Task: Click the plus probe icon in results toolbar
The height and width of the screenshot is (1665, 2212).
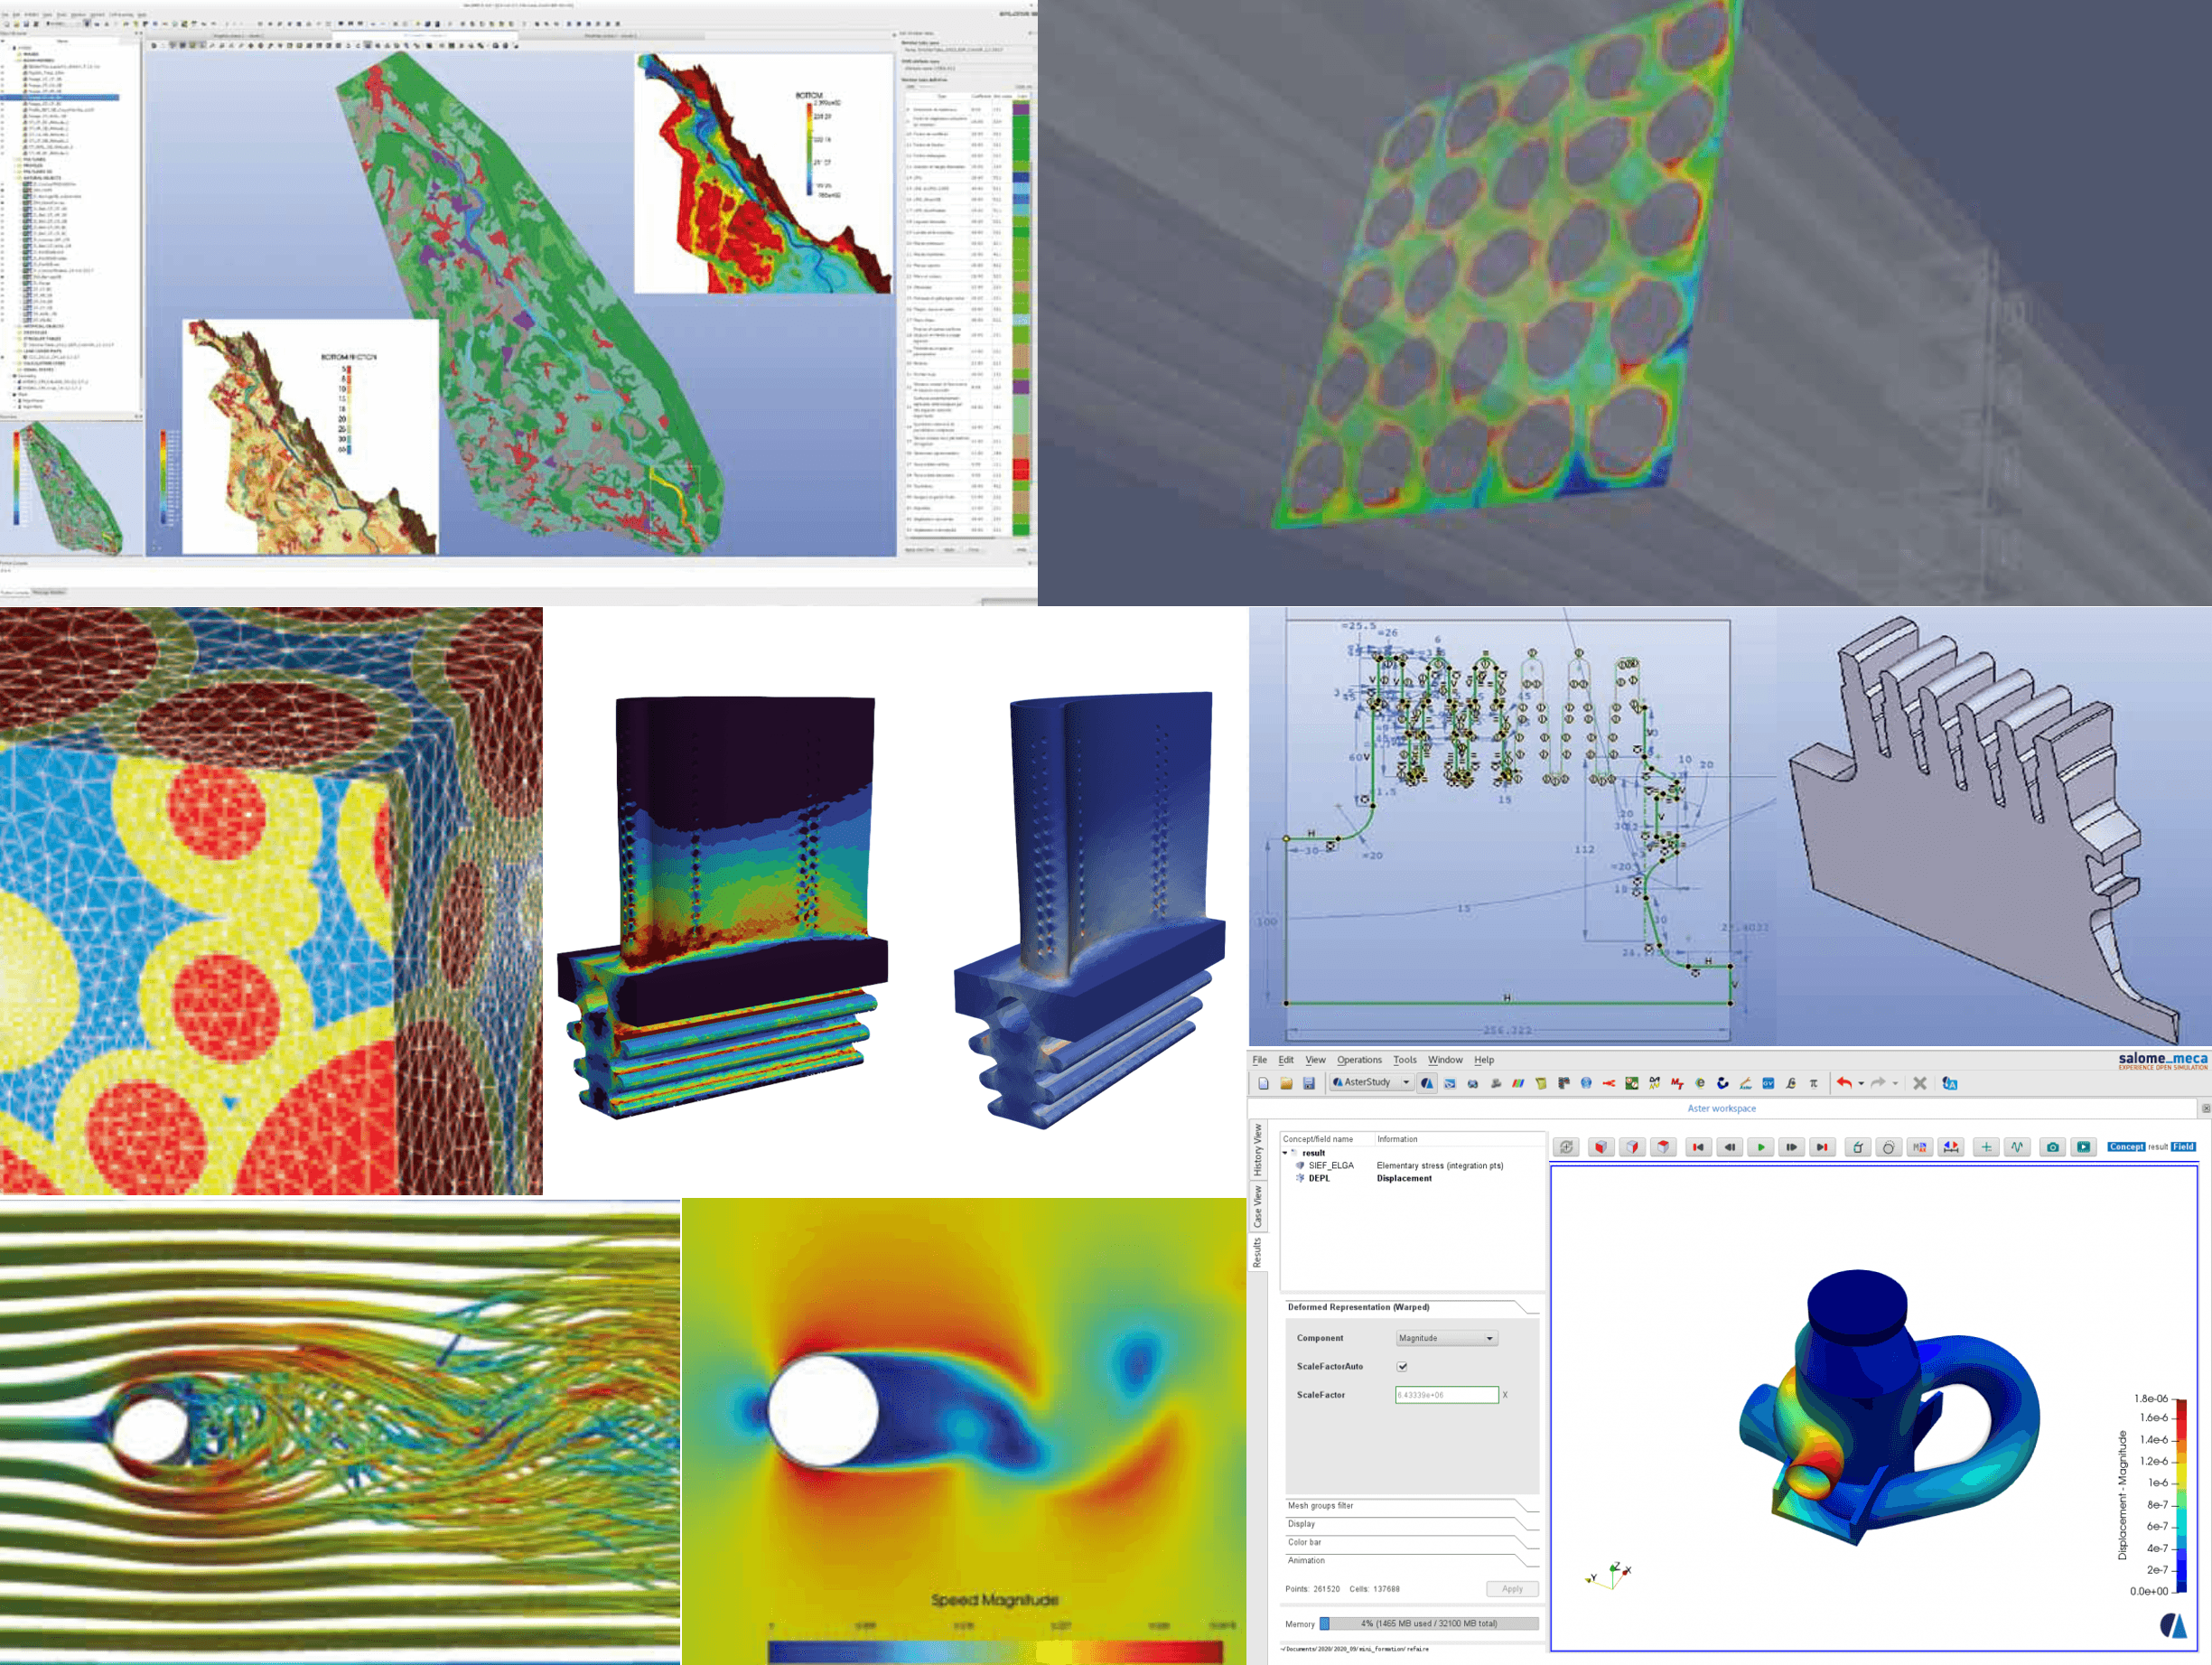Action: click(1986, 1147)
